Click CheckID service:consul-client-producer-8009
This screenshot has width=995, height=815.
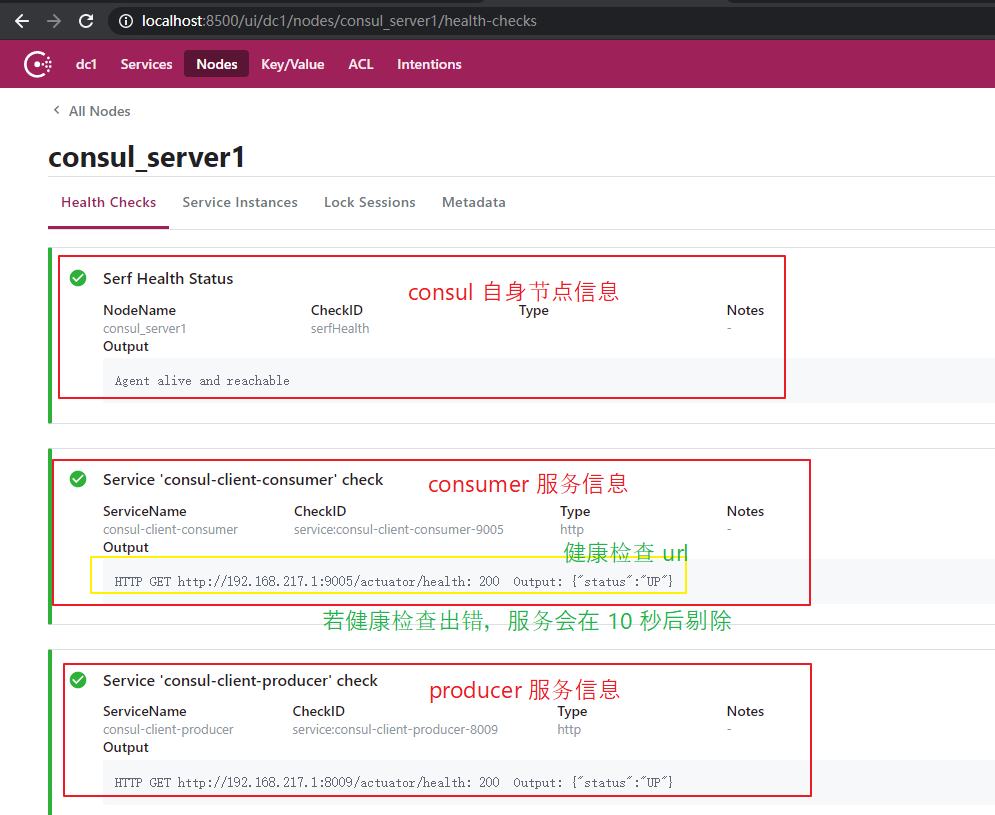(395, 730)
